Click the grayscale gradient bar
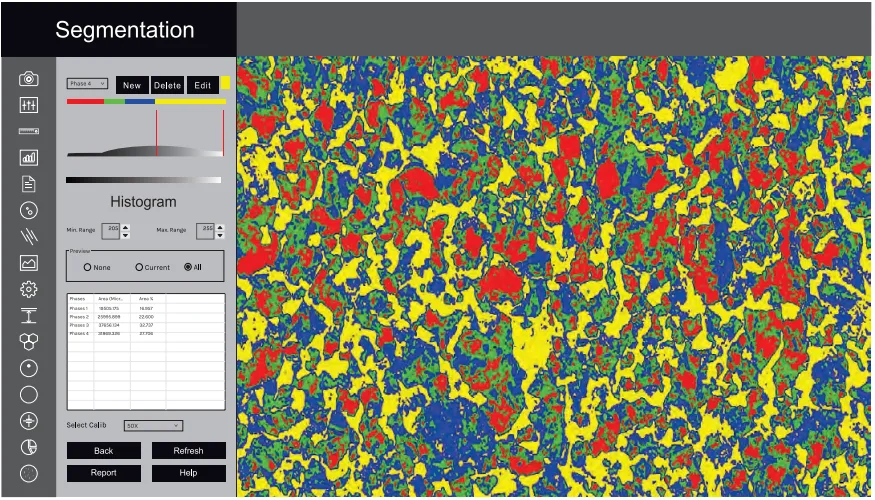The width and height of the screenshot is (875, 500). [143, 180]
